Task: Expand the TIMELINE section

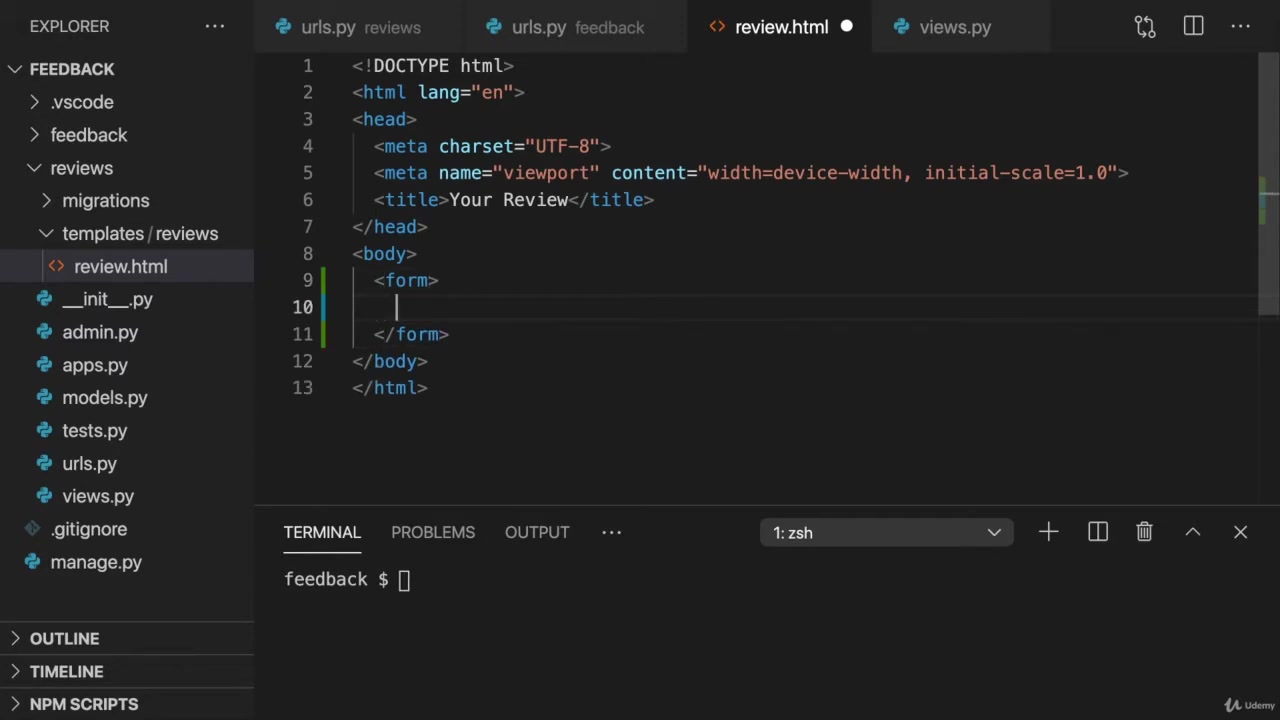Action: 66,672
